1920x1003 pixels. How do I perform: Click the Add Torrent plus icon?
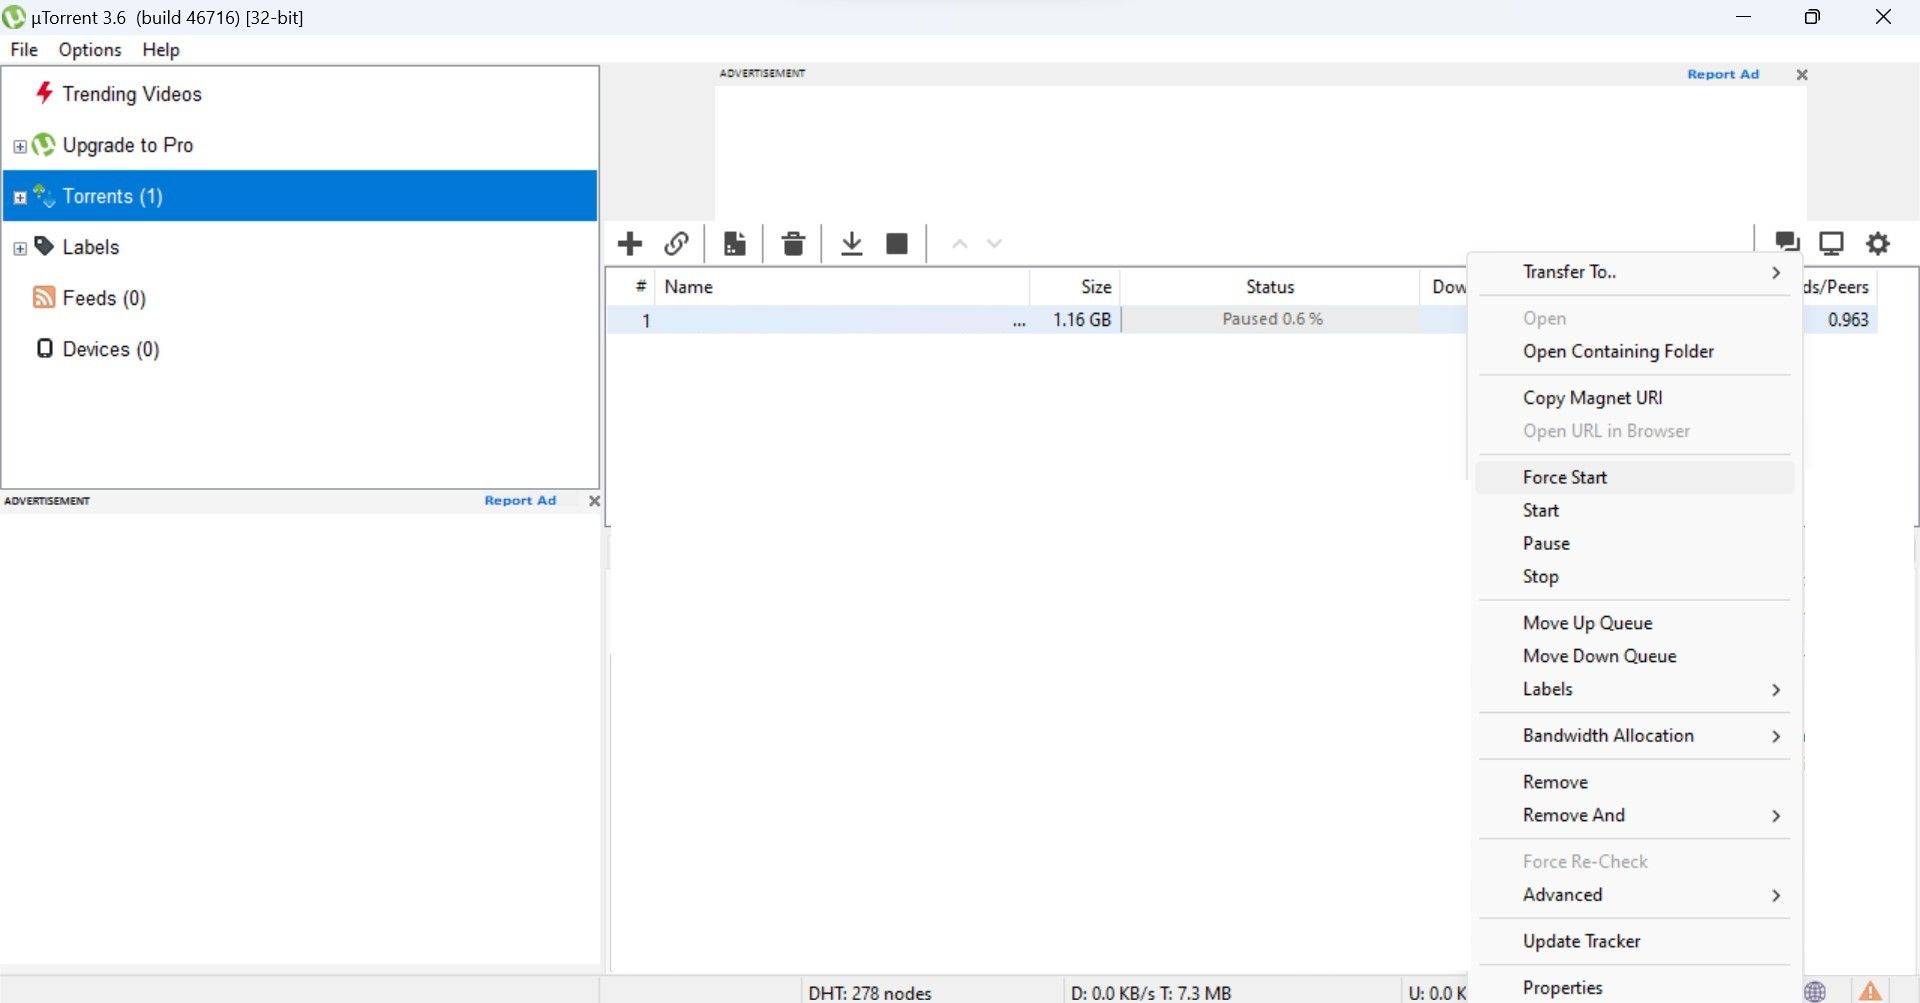coord(630,243)
